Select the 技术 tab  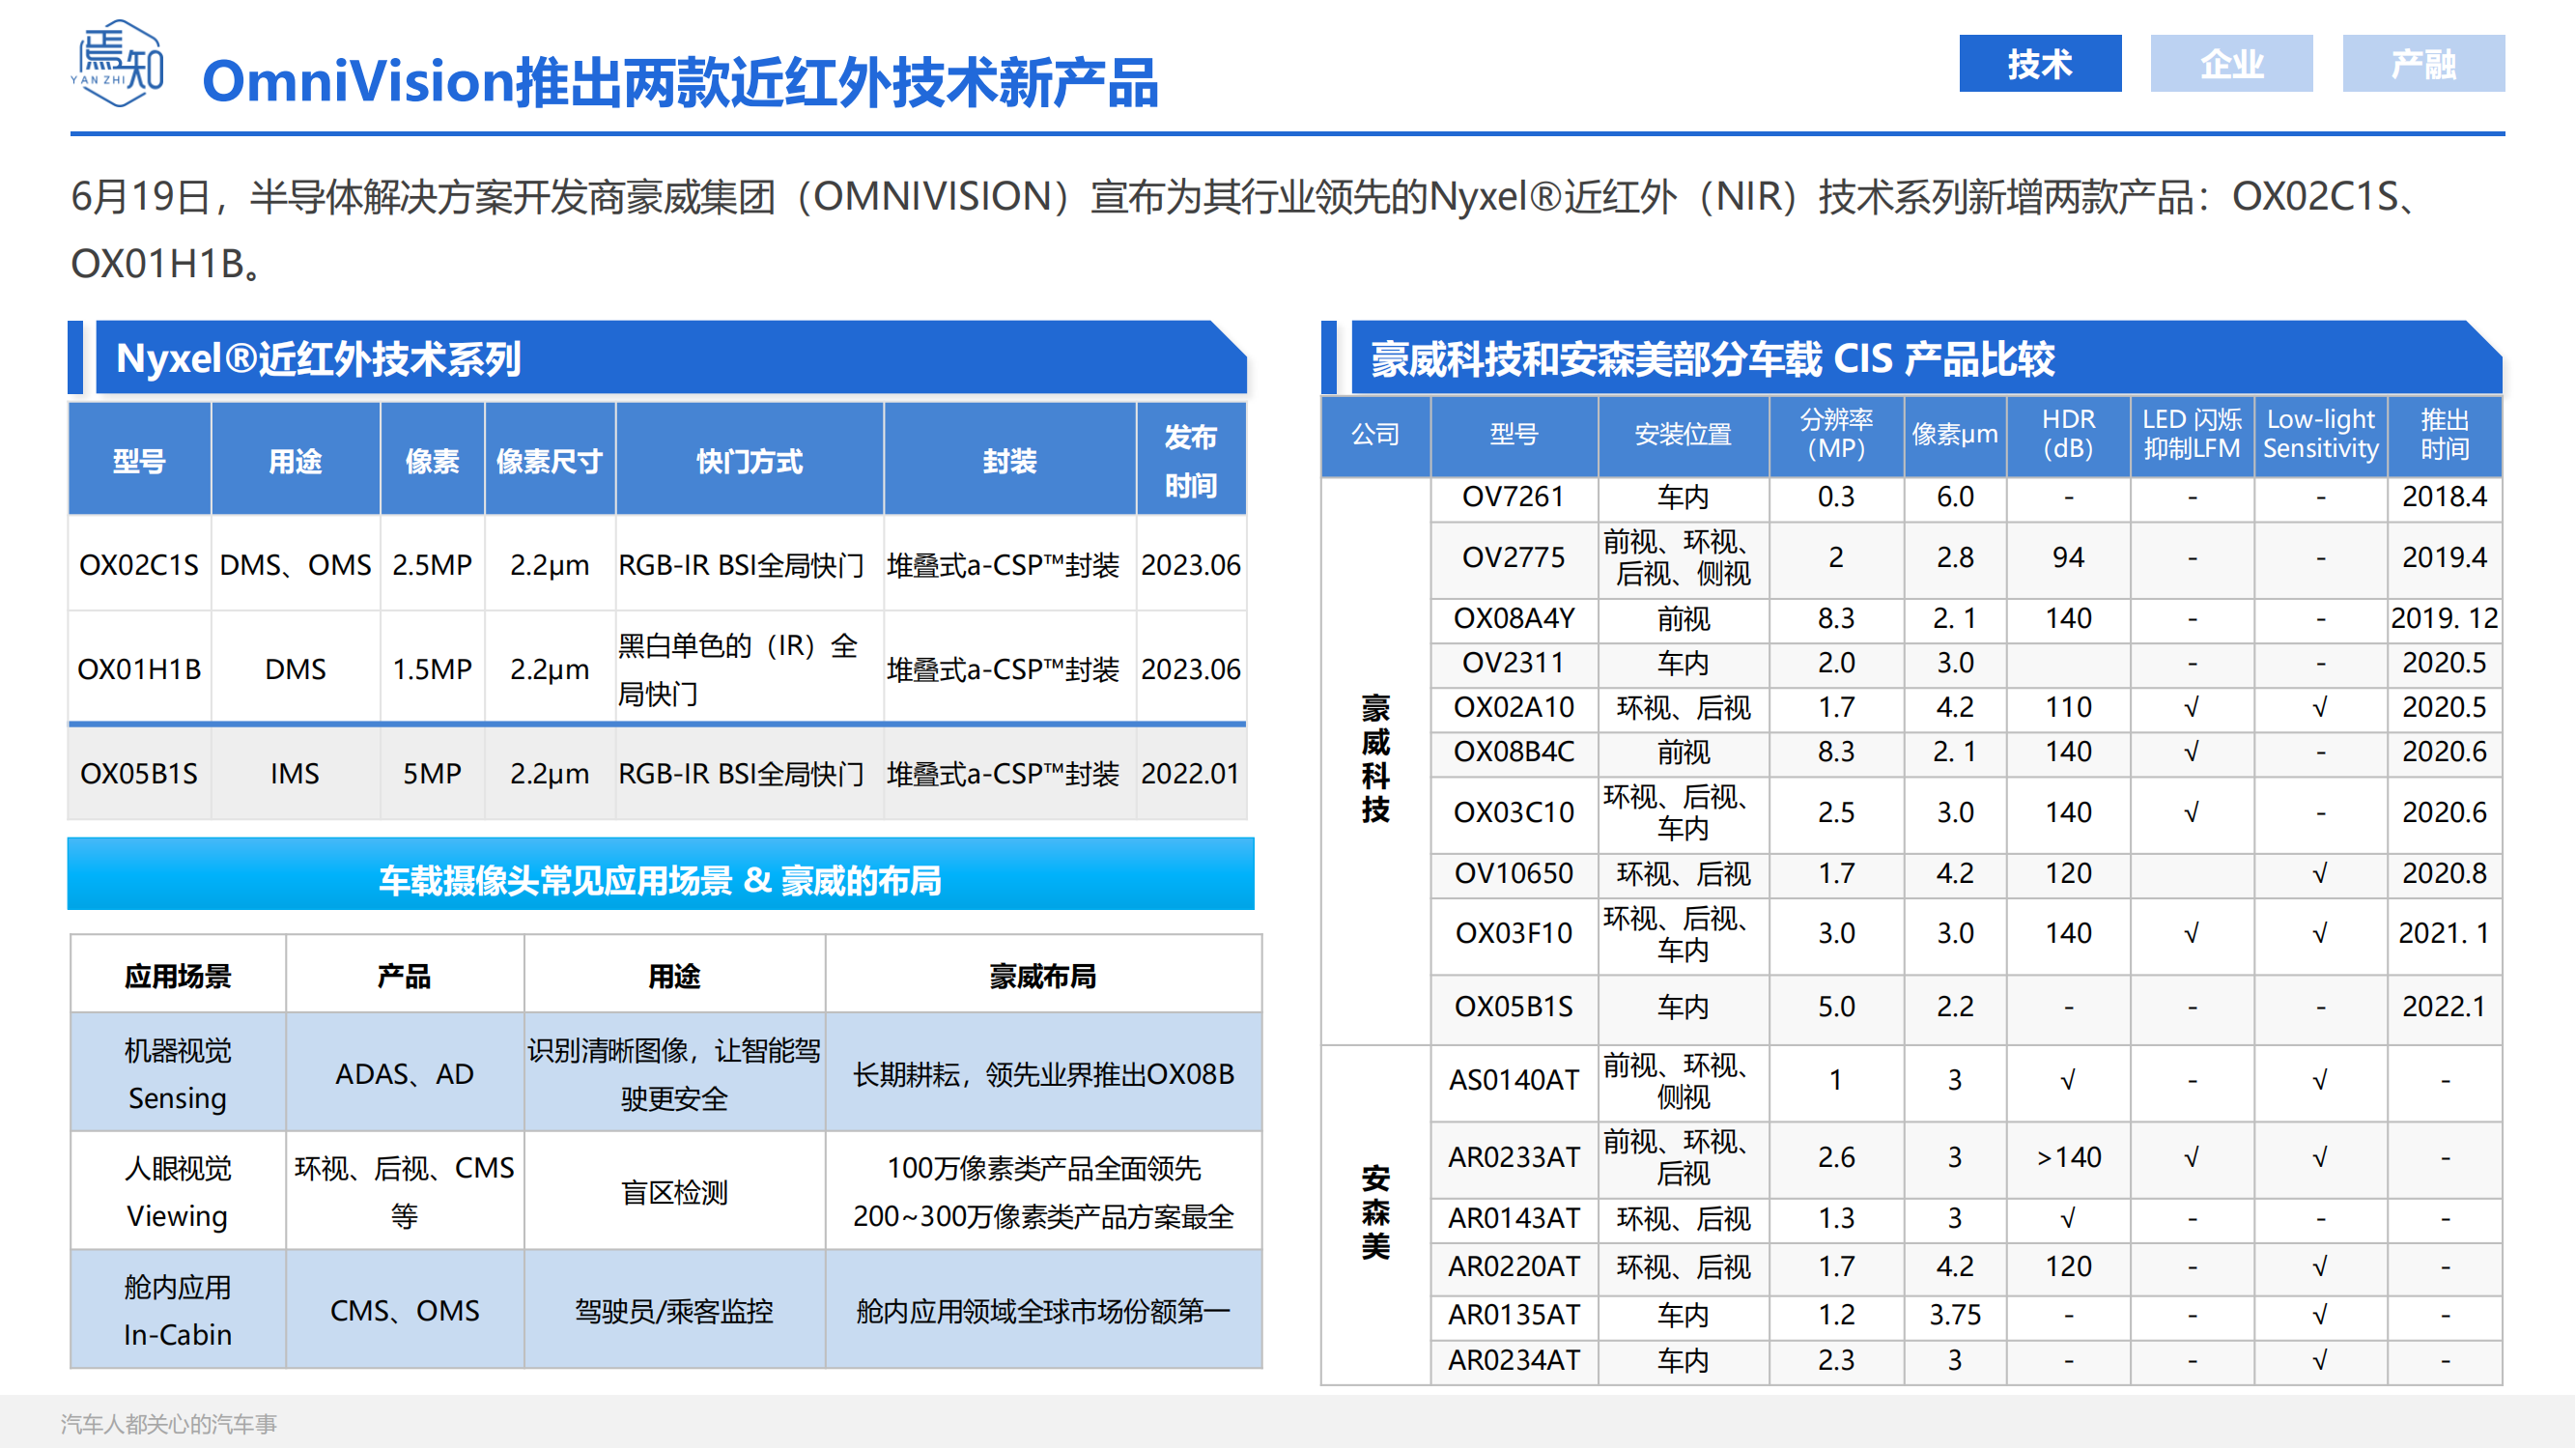point(2040,64)
